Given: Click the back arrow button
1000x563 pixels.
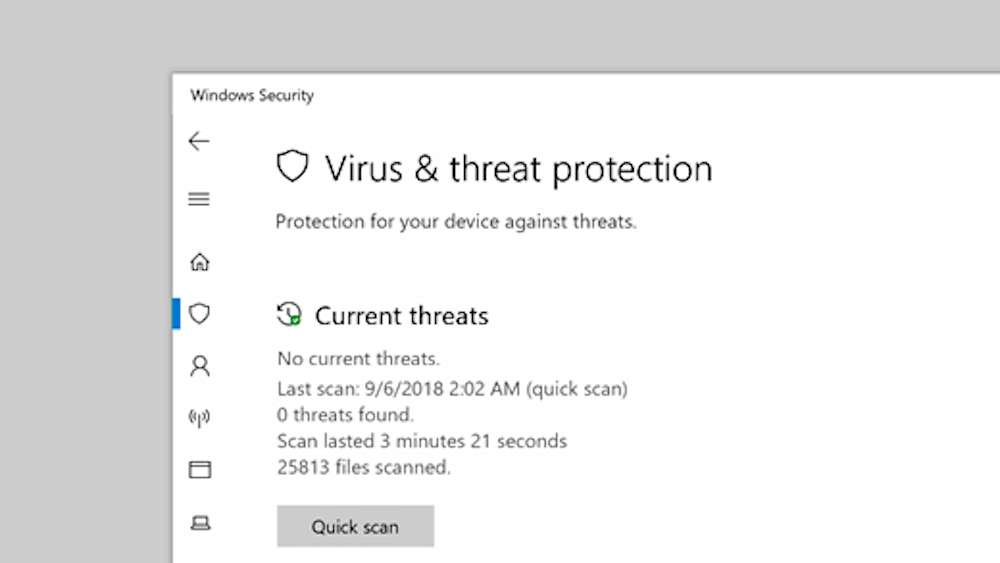Looking at the screenshot, I should [x=199, y=141].
